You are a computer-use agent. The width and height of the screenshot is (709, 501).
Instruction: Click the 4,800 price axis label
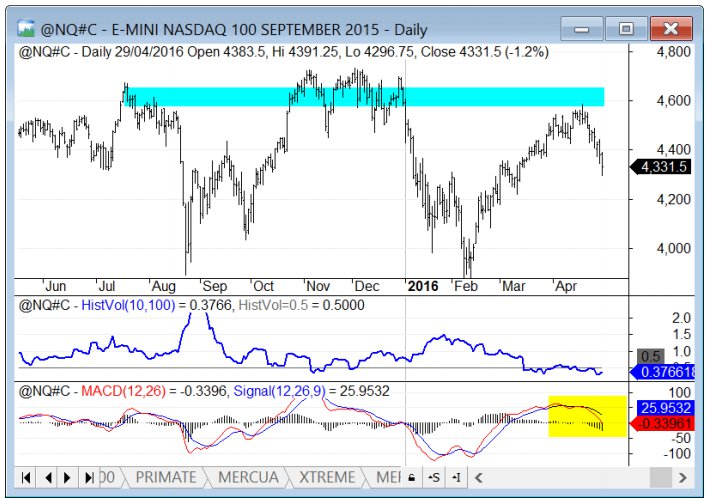tap(673, 52)
